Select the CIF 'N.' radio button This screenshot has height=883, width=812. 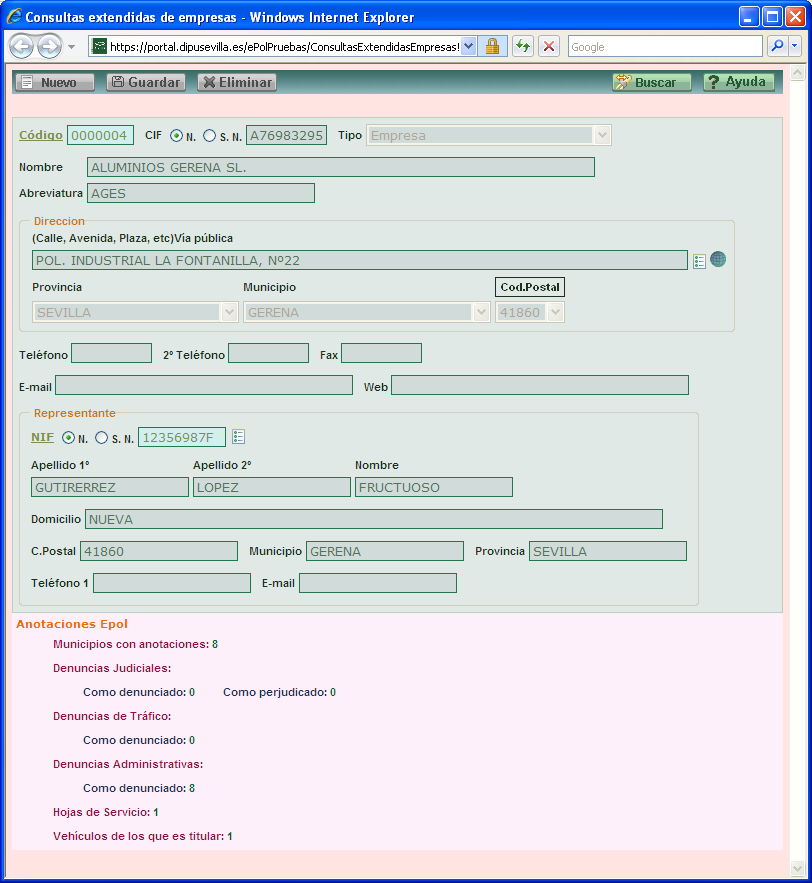click(176, 136)
